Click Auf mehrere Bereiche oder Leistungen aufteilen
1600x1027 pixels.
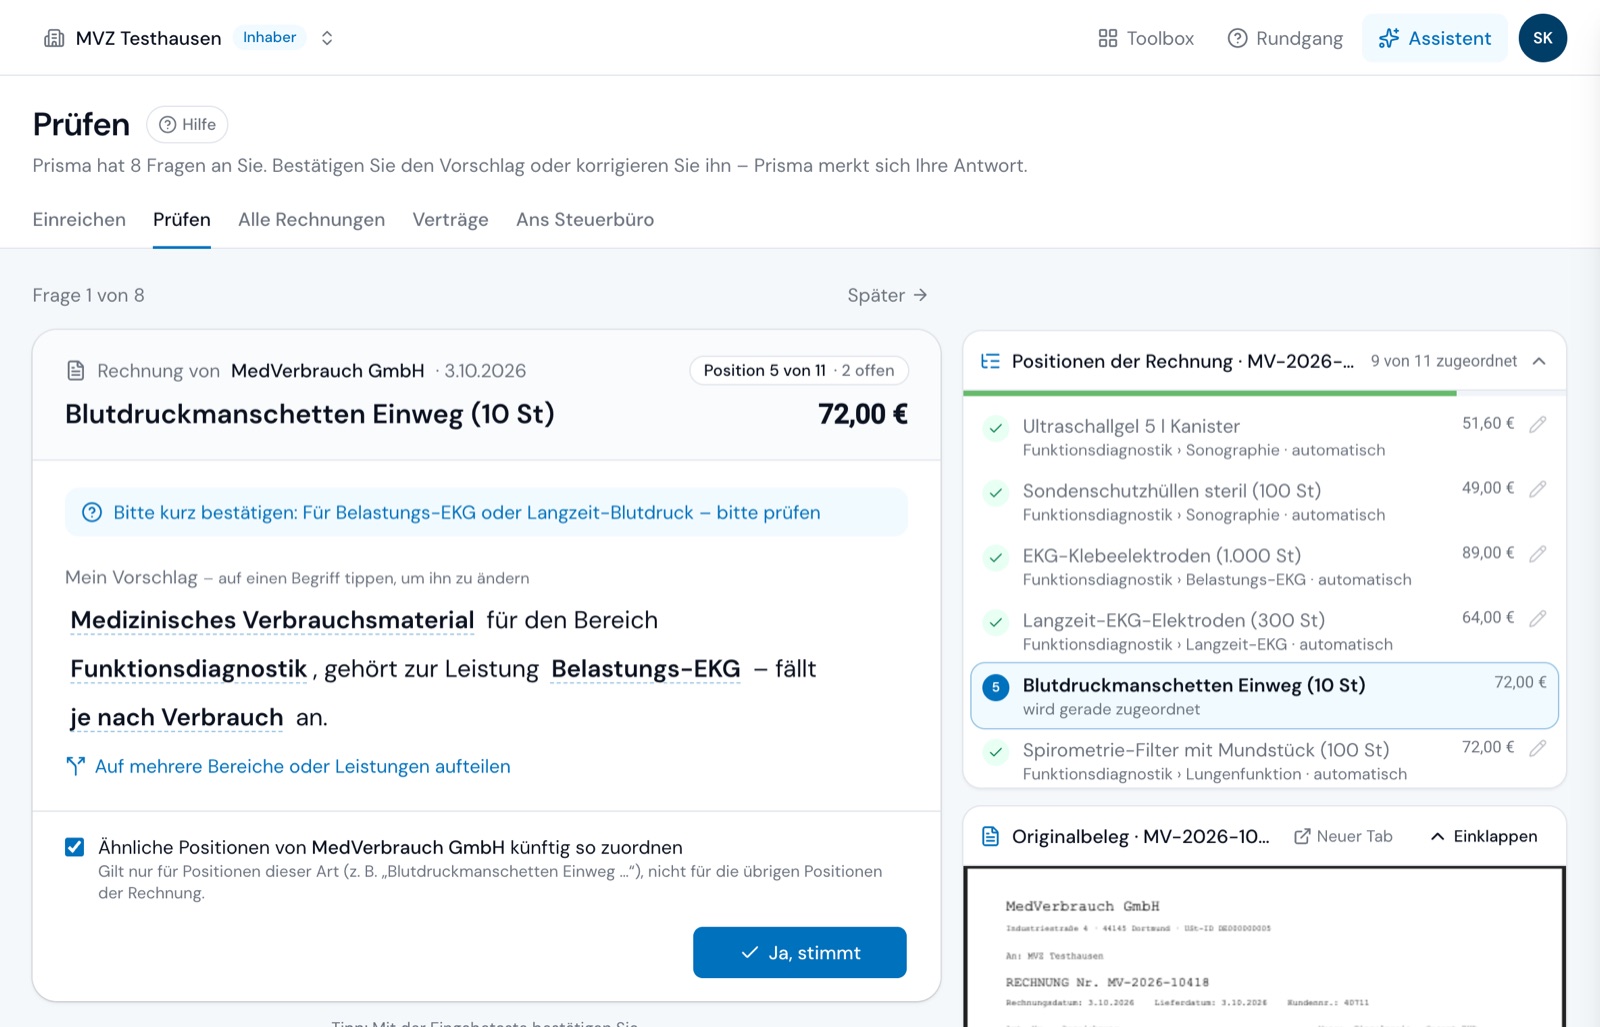point(288,766)
